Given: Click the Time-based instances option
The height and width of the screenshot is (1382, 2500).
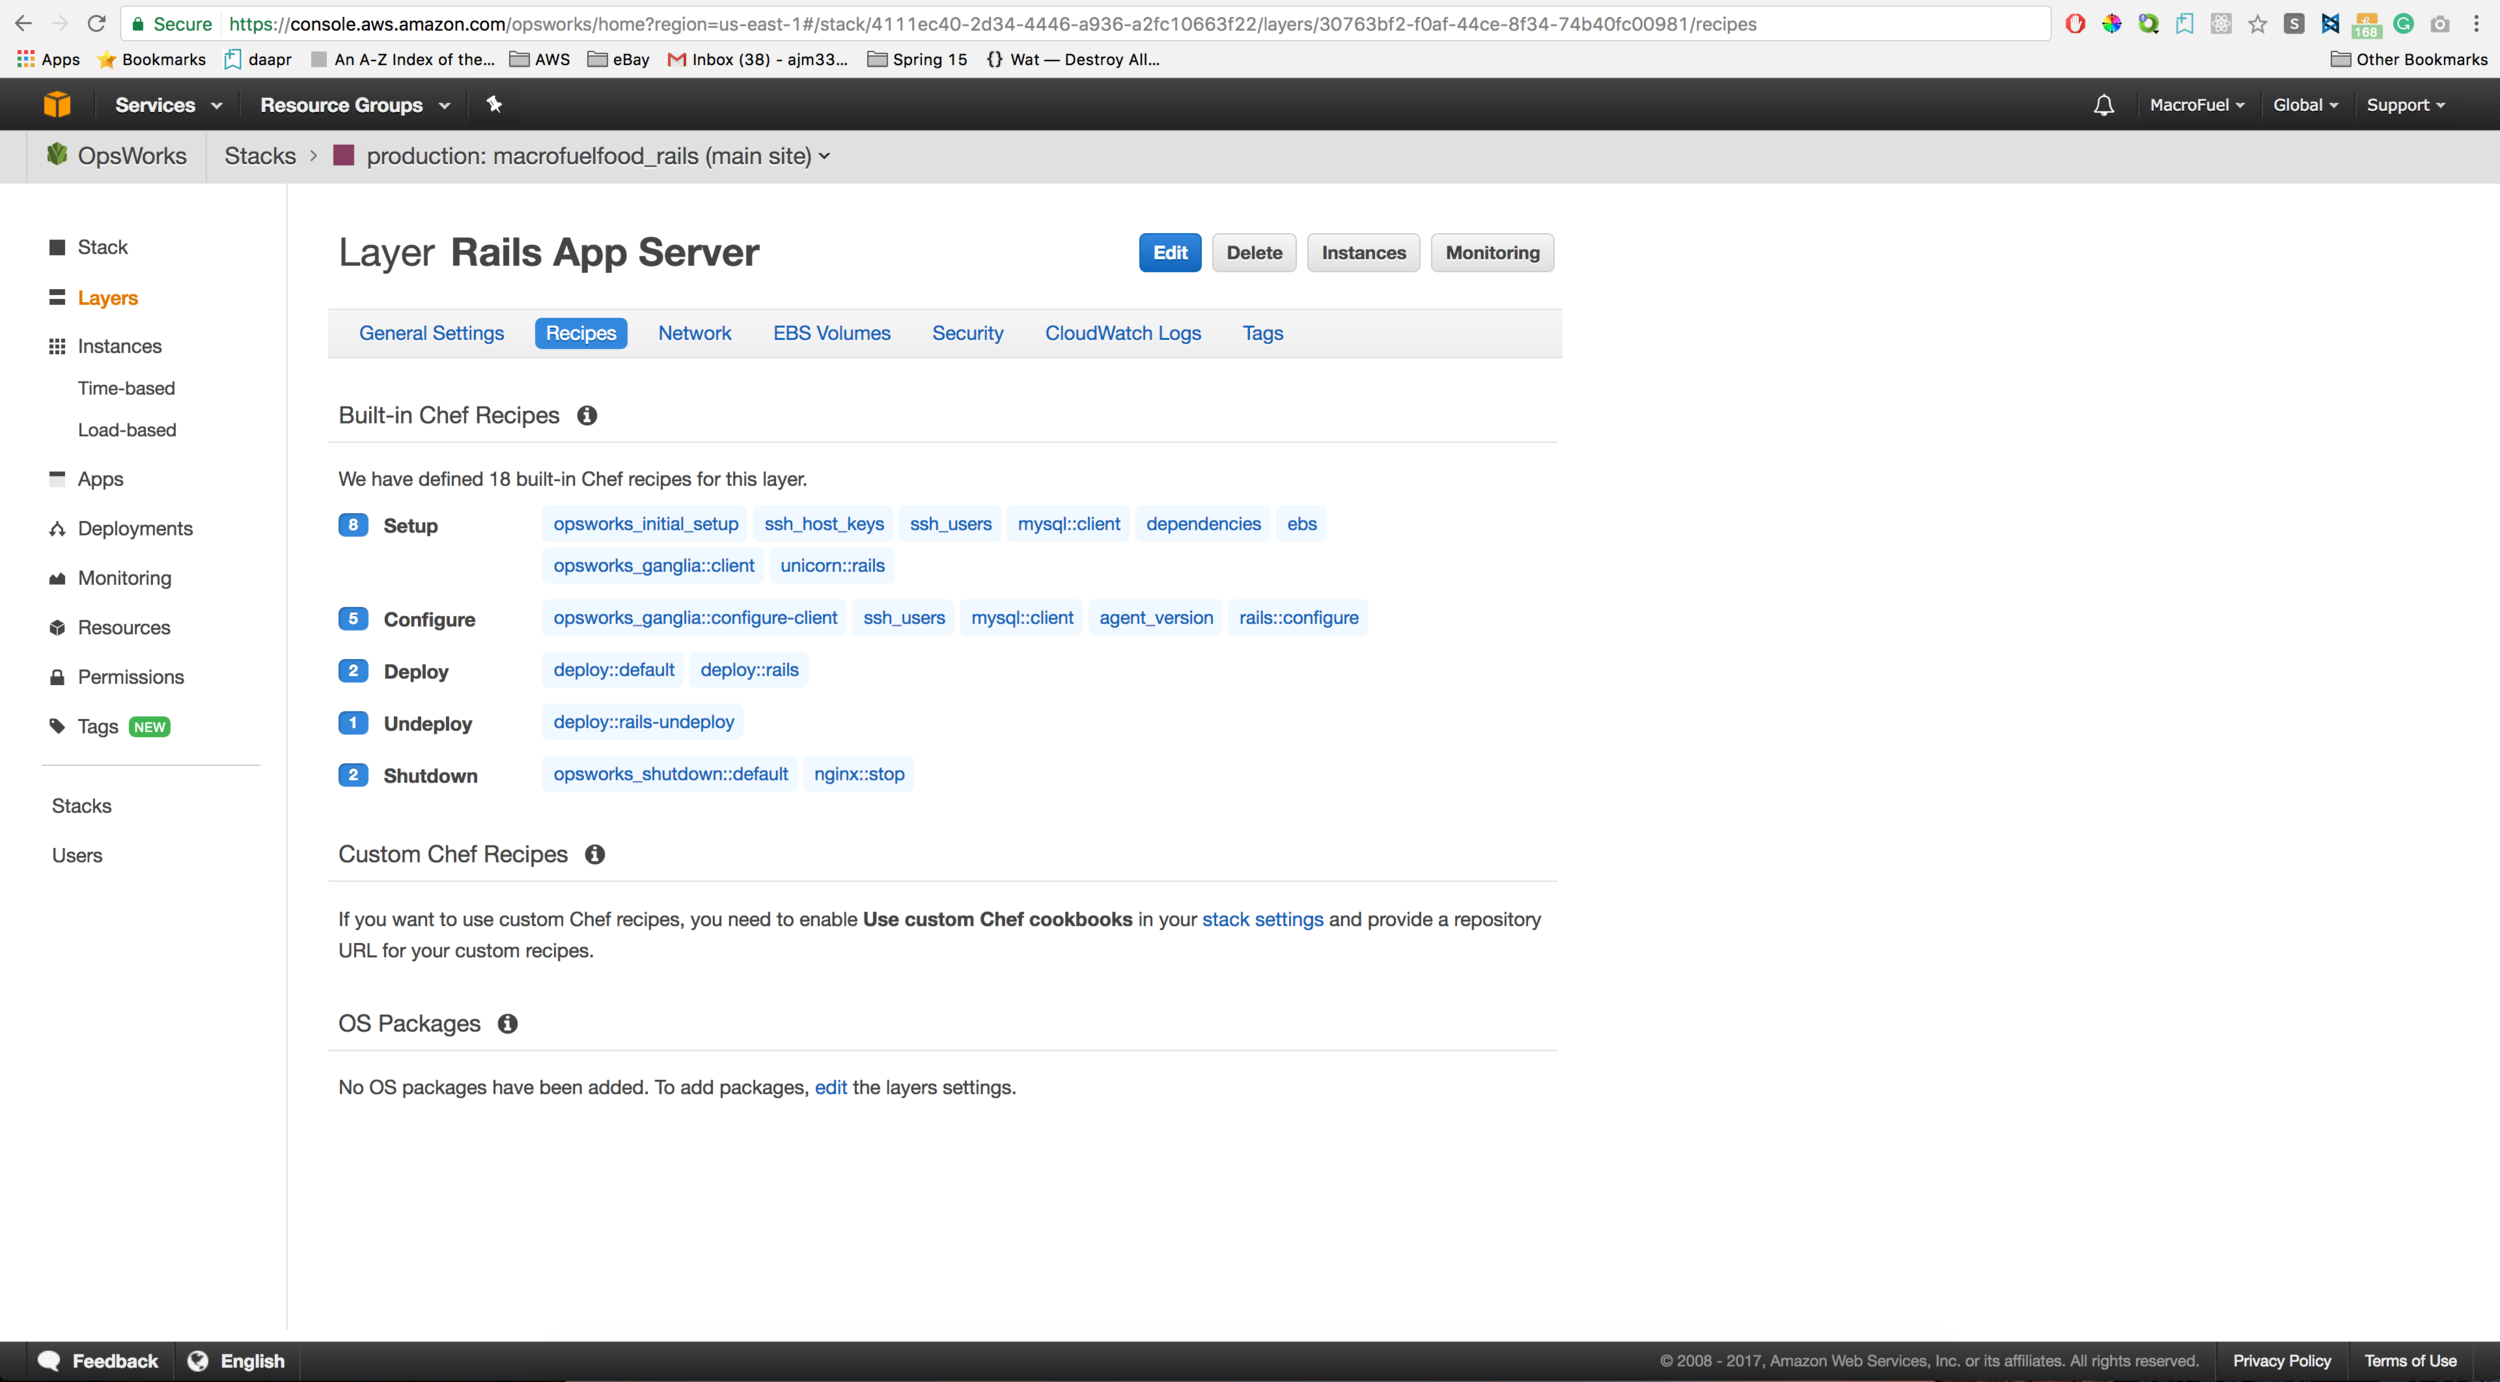Looking at the screenshot, I should click(124, 386).
